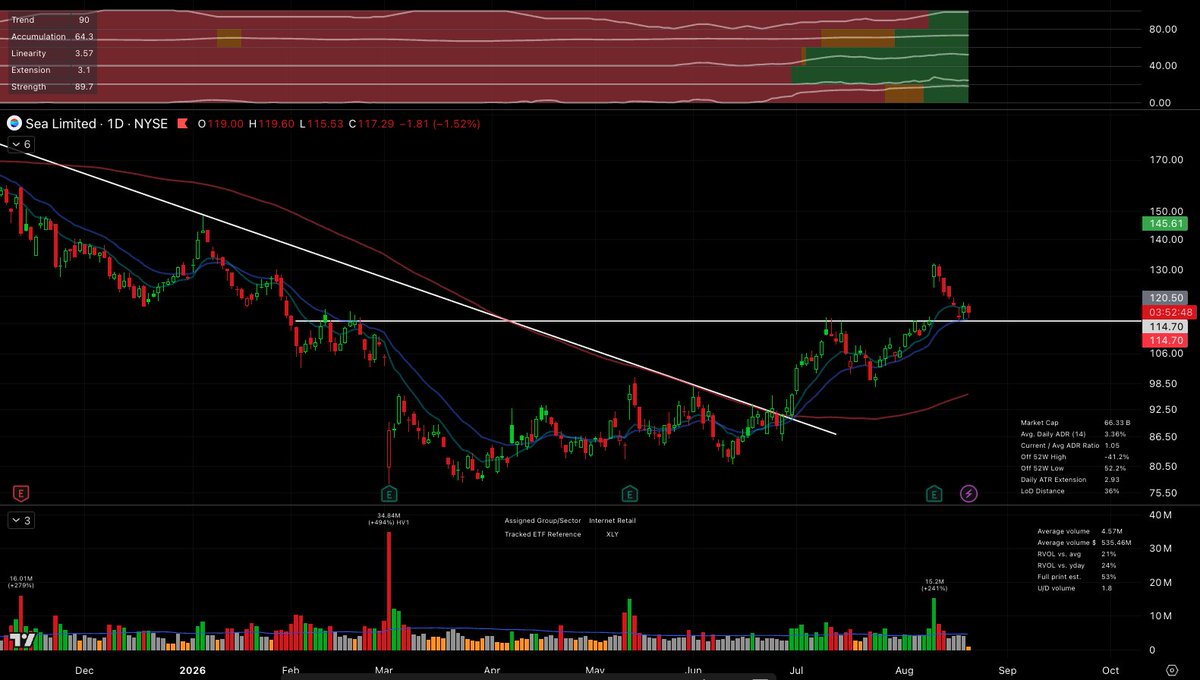The height and width of the screenshot is (680, 1200).
Task: Open the red earnings E marker near December
Action: click(20, 493)
